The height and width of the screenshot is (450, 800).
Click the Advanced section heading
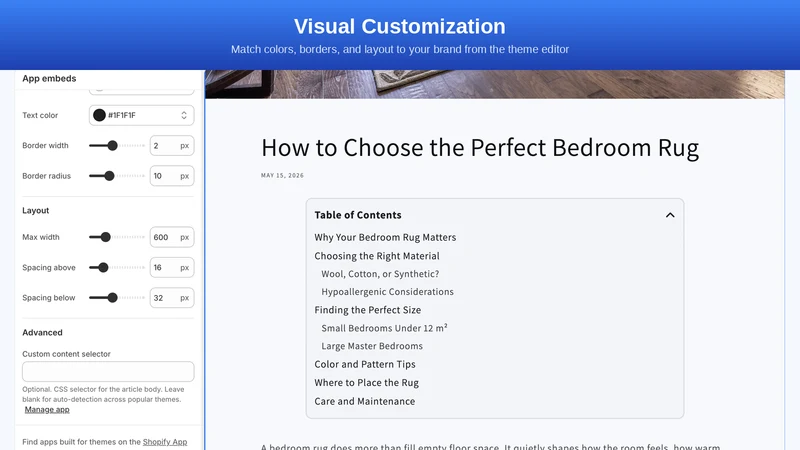(42, 333)
